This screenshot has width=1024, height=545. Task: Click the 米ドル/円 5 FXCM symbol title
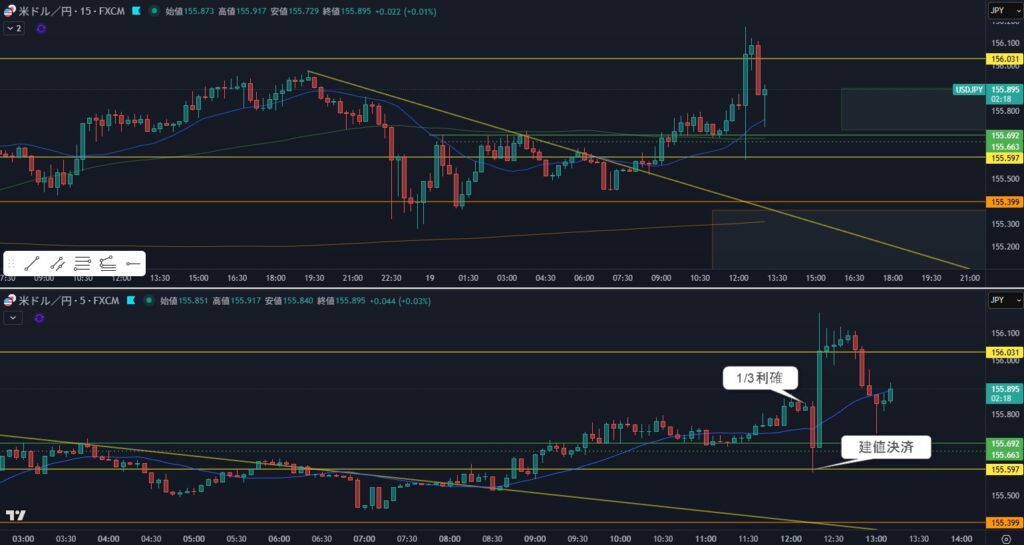tap(68, 298)
